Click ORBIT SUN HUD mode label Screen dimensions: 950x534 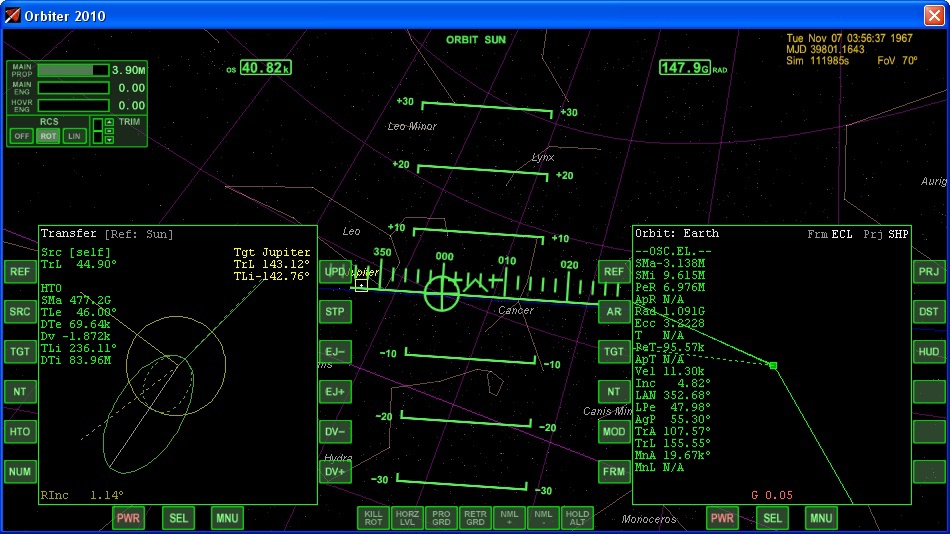coord(476,40)
